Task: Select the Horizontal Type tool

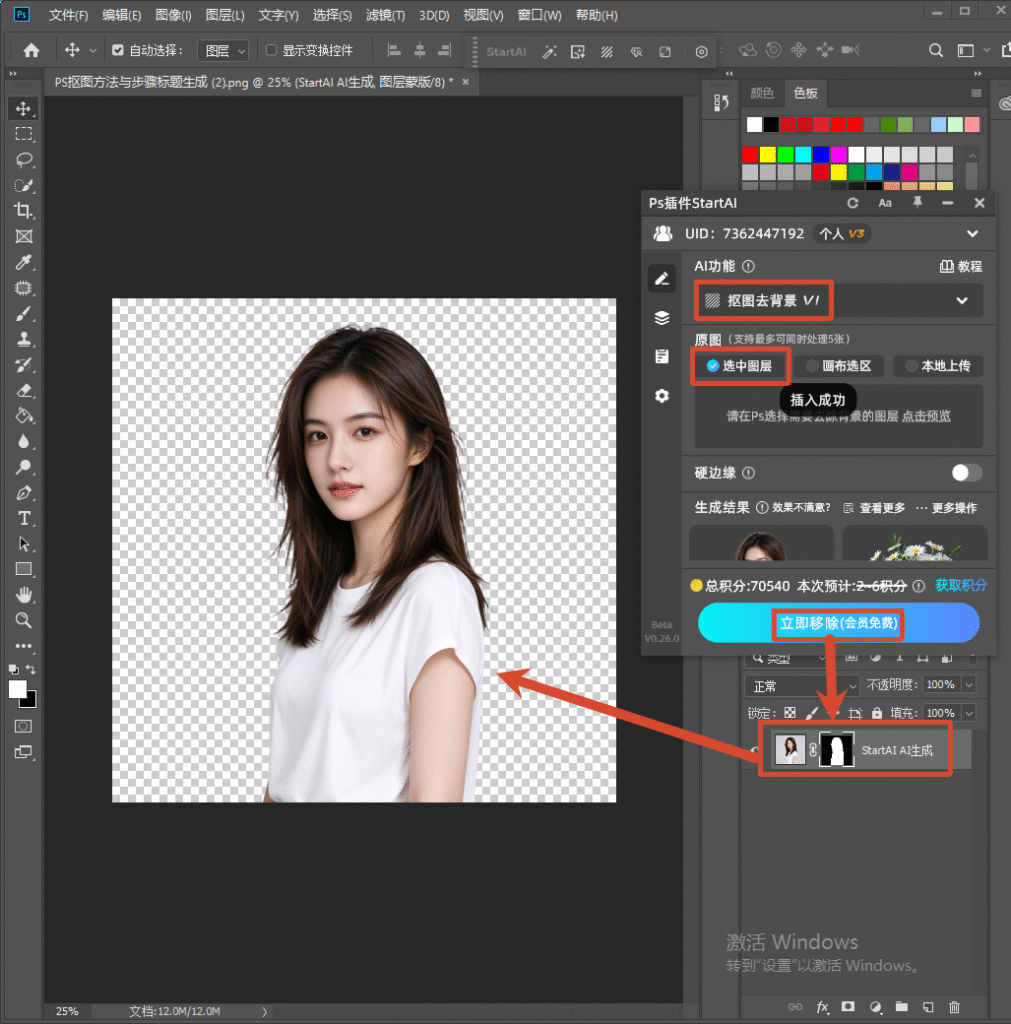Action: (x=24, y=519)
